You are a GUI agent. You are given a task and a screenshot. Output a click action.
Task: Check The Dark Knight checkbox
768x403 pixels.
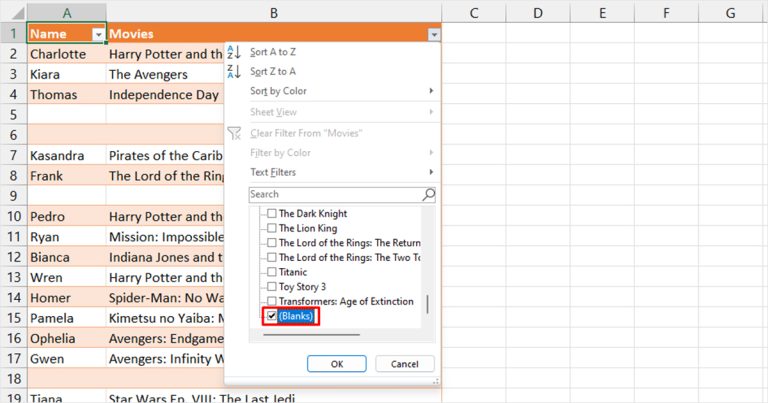[x=271, y=214]
